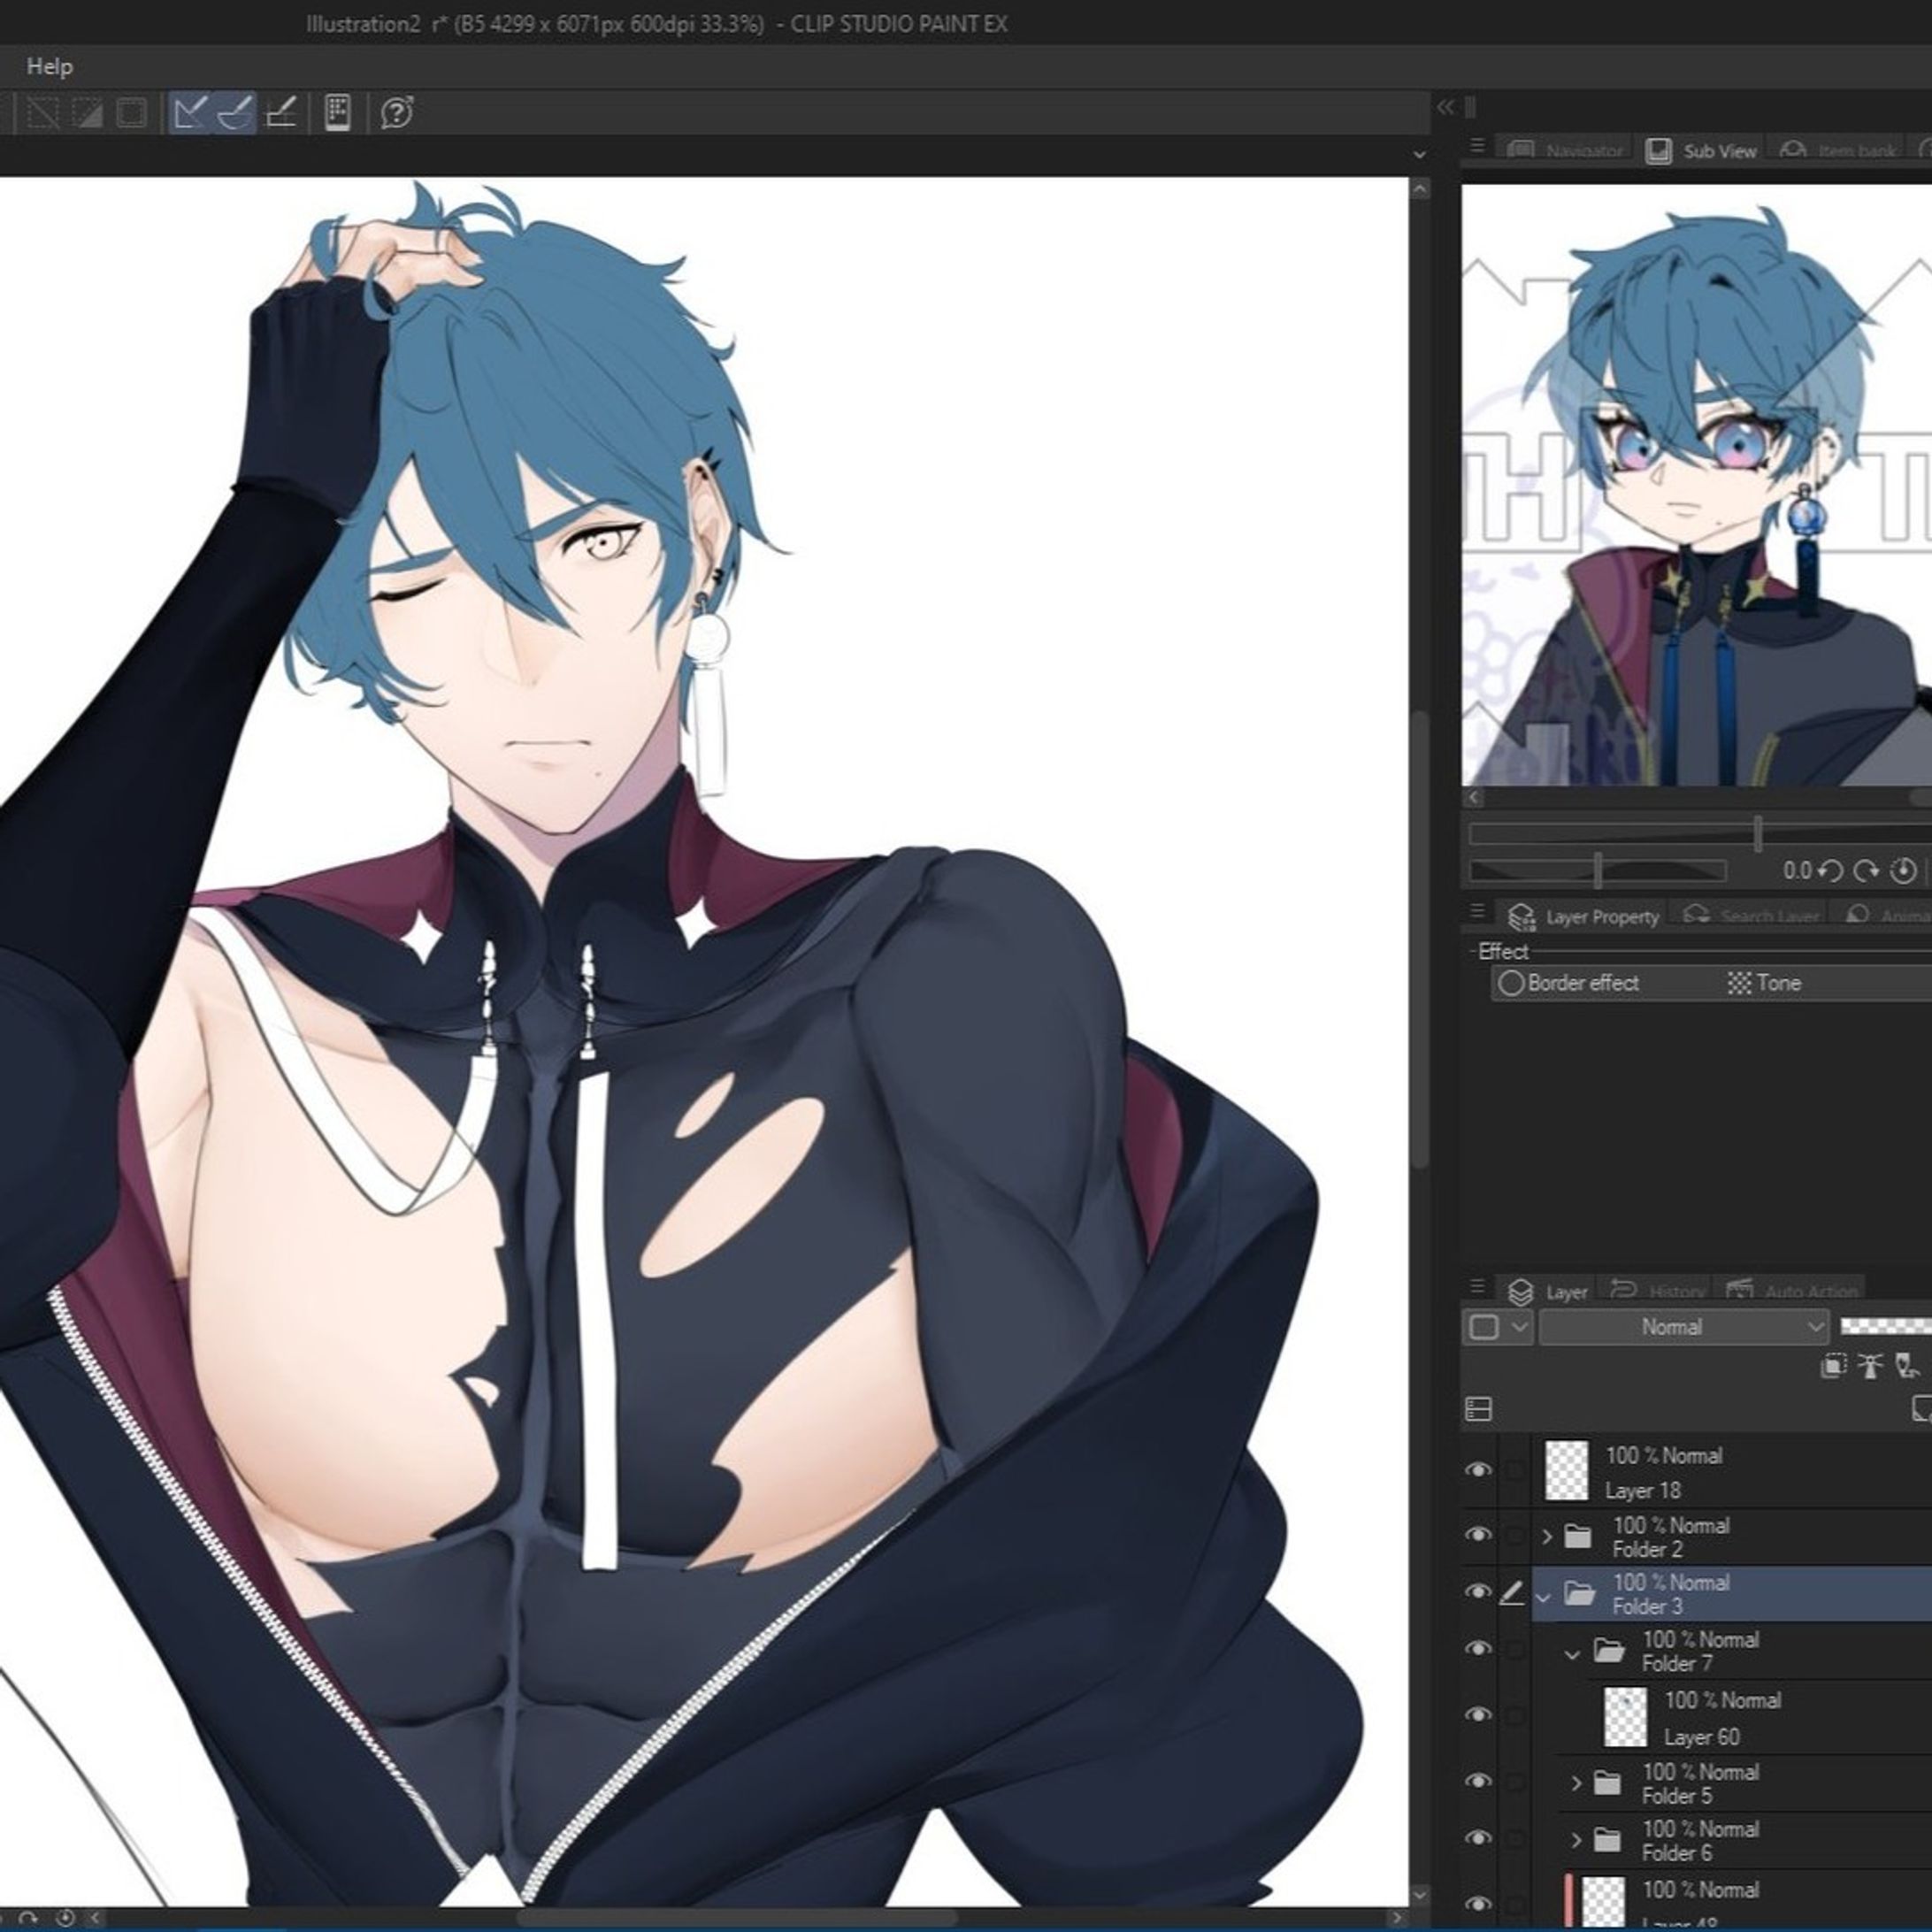Image resolution: width=1932 pixels, height=1932 pixels.
Task: Expand the Folder 5 layer group
Action: tap(1578, 1783)
